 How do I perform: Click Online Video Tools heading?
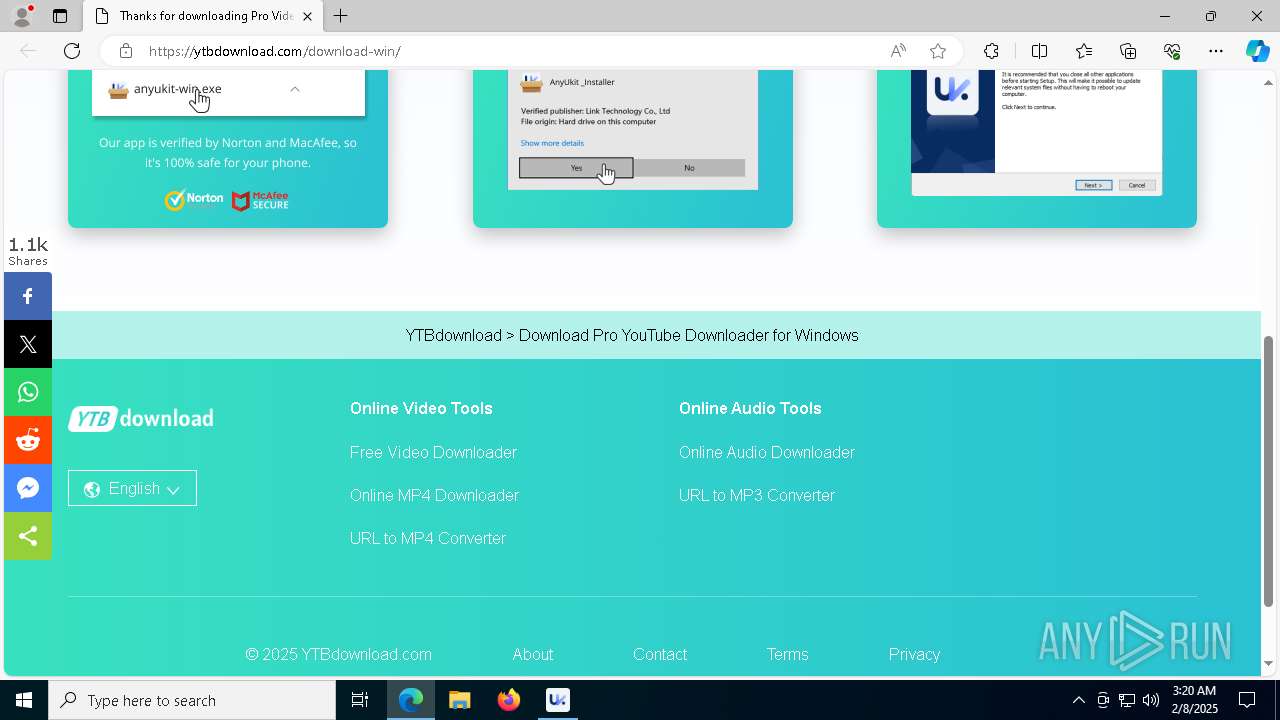(x=421, y=408)
